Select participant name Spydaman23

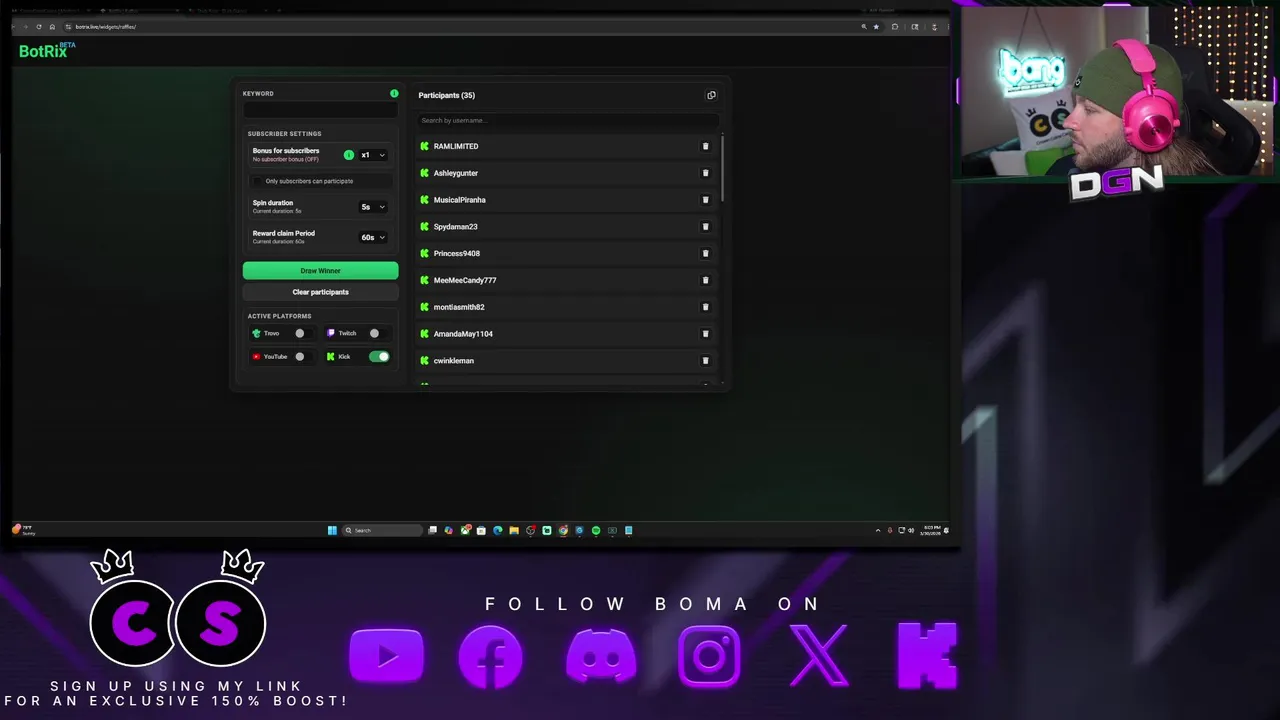pos(455,227)
